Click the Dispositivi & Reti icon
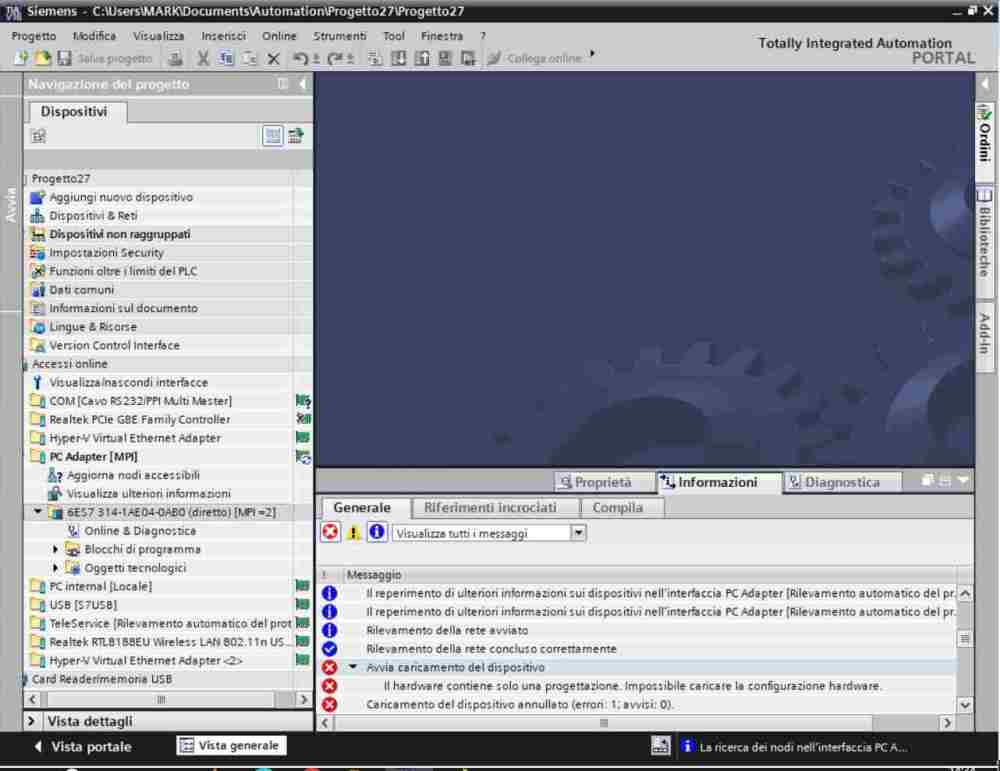Viewport: 1000px width, 771px height. [38, 216]
